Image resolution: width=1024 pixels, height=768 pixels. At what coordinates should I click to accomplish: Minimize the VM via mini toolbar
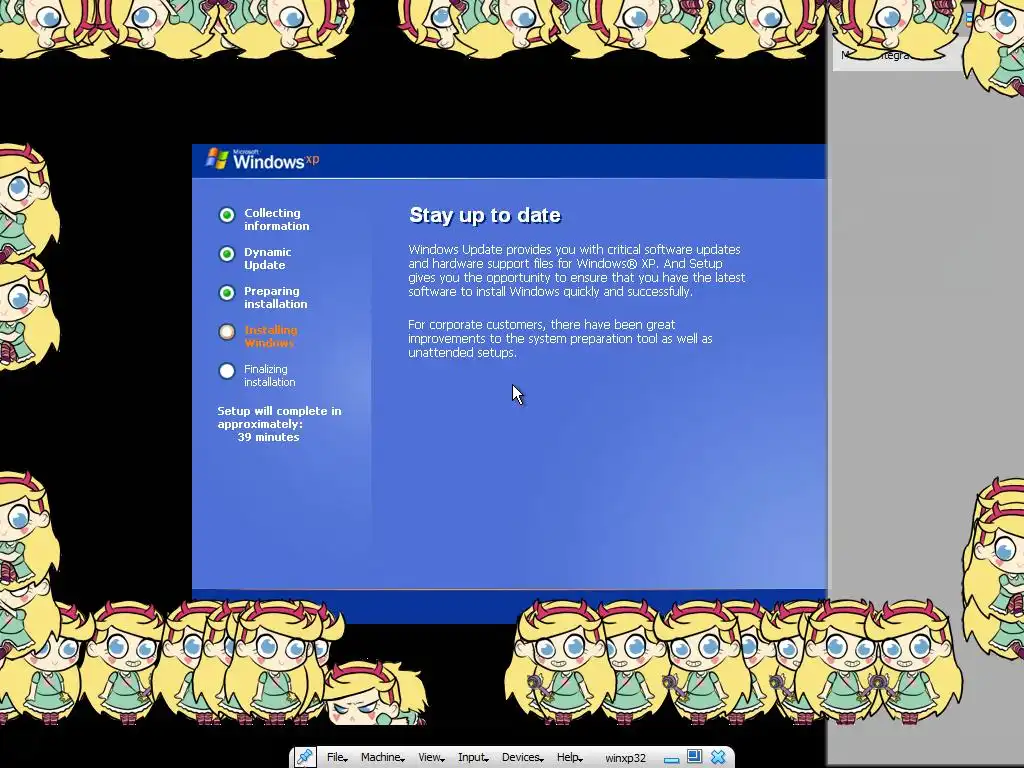671,759
